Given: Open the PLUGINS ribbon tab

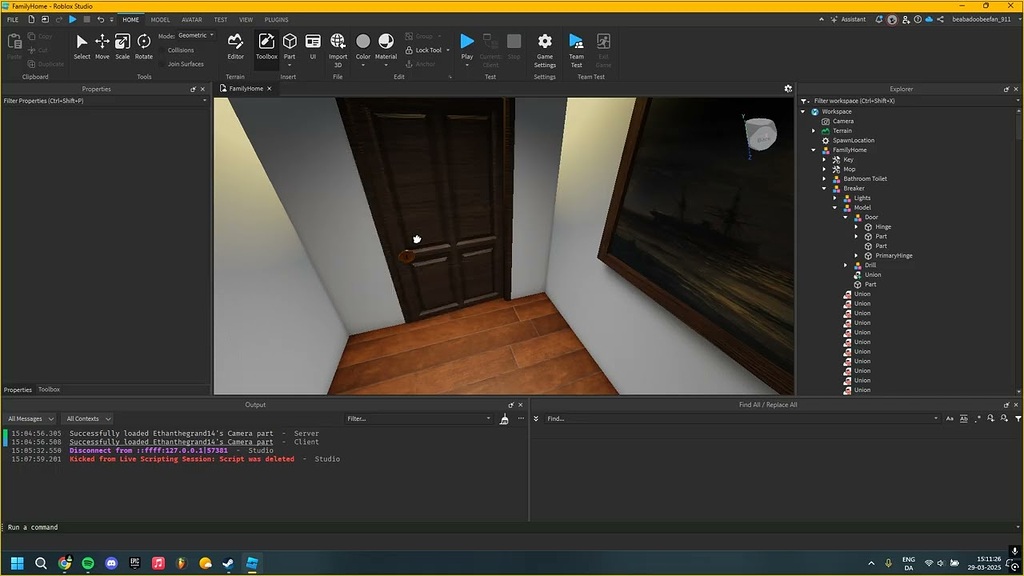Looking at the screenshot, I should click(276, 19).
